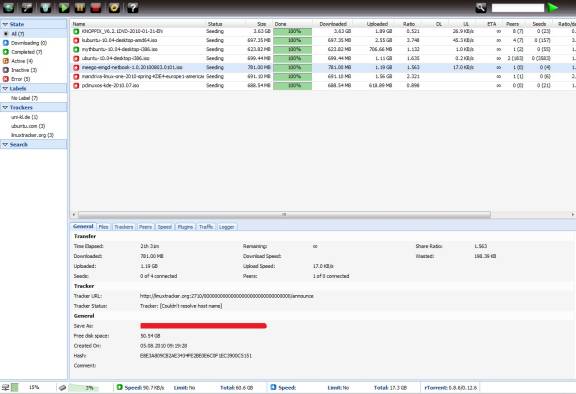Click the Add Torrent toolbar icon
The image size is (576, 394).
coord(9,7)
